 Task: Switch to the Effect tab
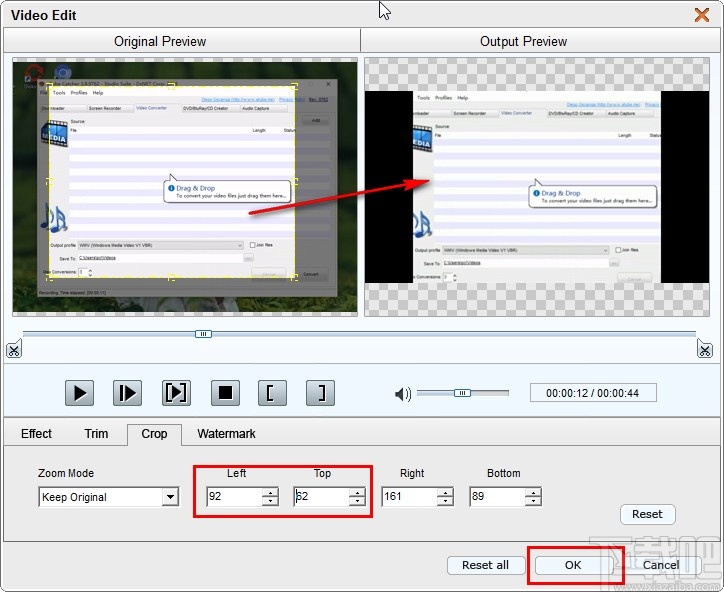[x=36, y=434]
